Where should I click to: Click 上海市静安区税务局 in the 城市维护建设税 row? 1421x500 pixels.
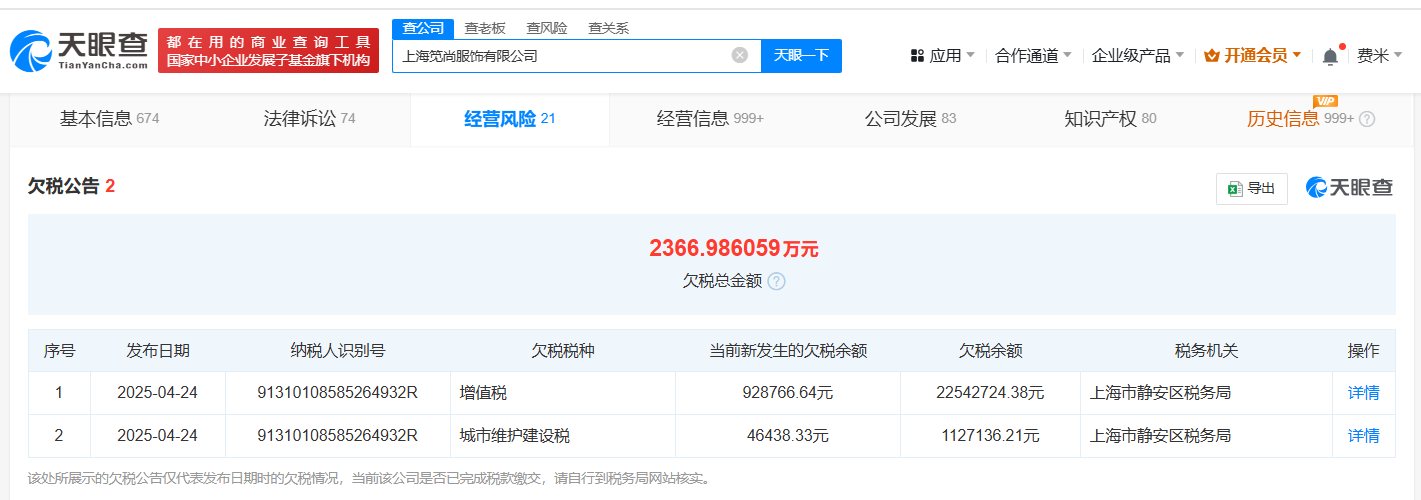[x=1160, y=436]
